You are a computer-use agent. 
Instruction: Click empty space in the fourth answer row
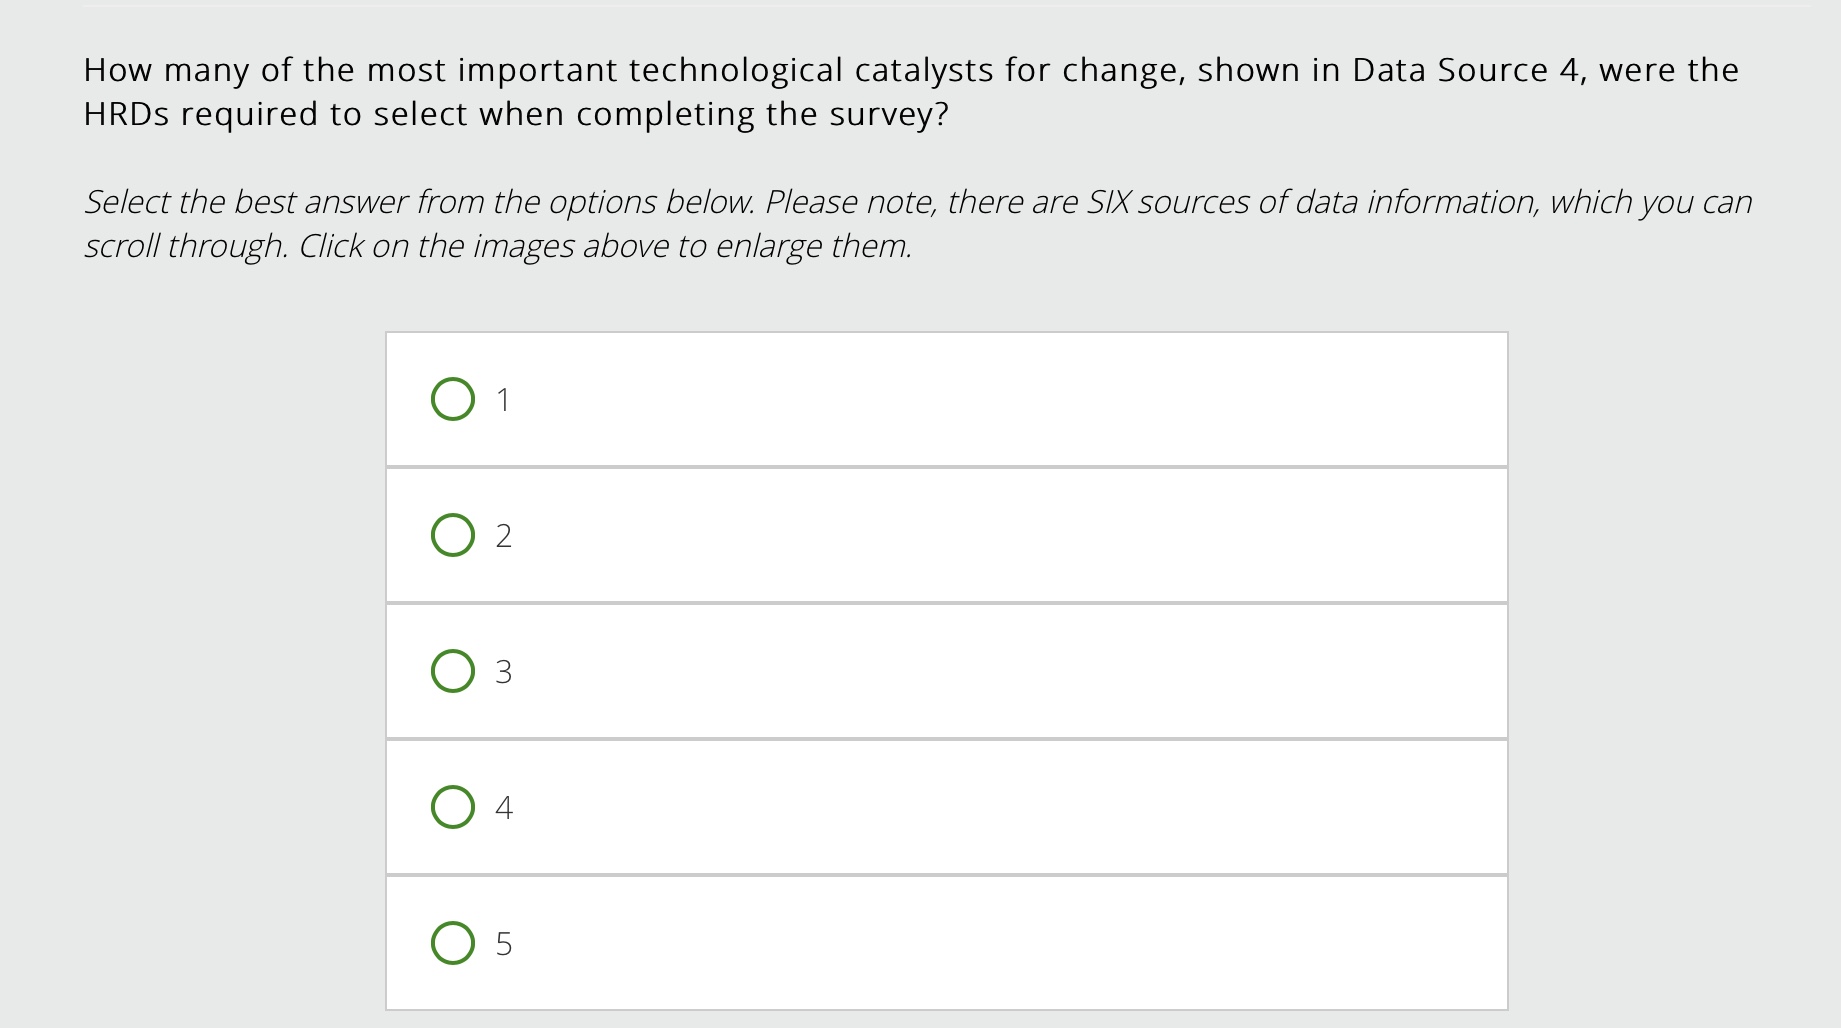coord(1000,807)
